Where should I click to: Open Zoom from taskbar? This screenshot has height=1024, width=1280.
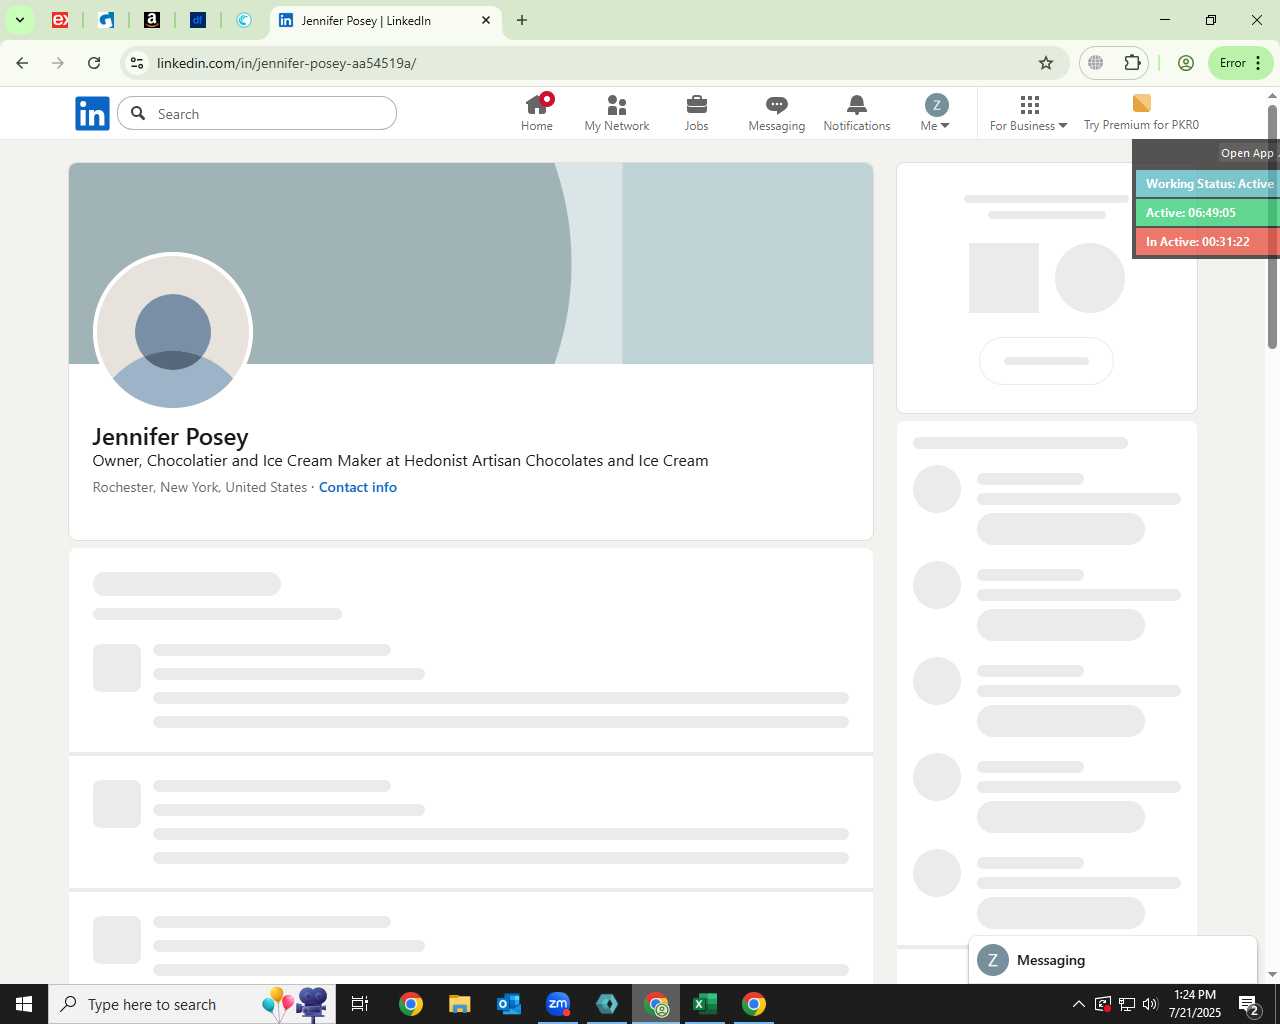point(558,1004)
